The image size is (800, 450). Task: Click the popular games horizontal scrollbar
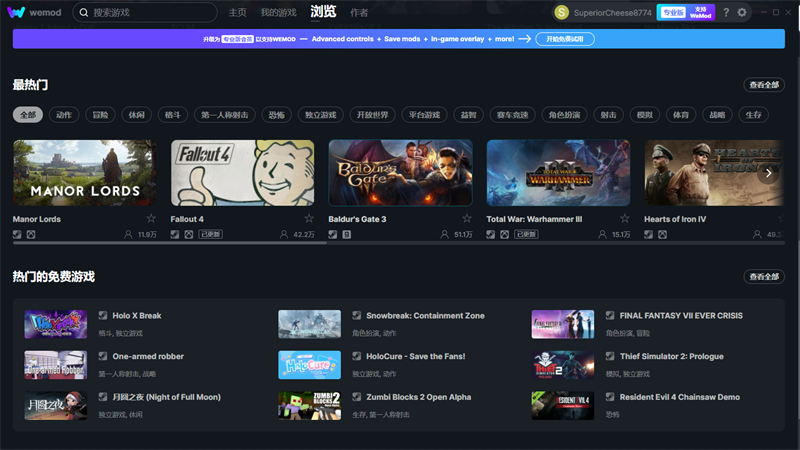coord(170,243)
